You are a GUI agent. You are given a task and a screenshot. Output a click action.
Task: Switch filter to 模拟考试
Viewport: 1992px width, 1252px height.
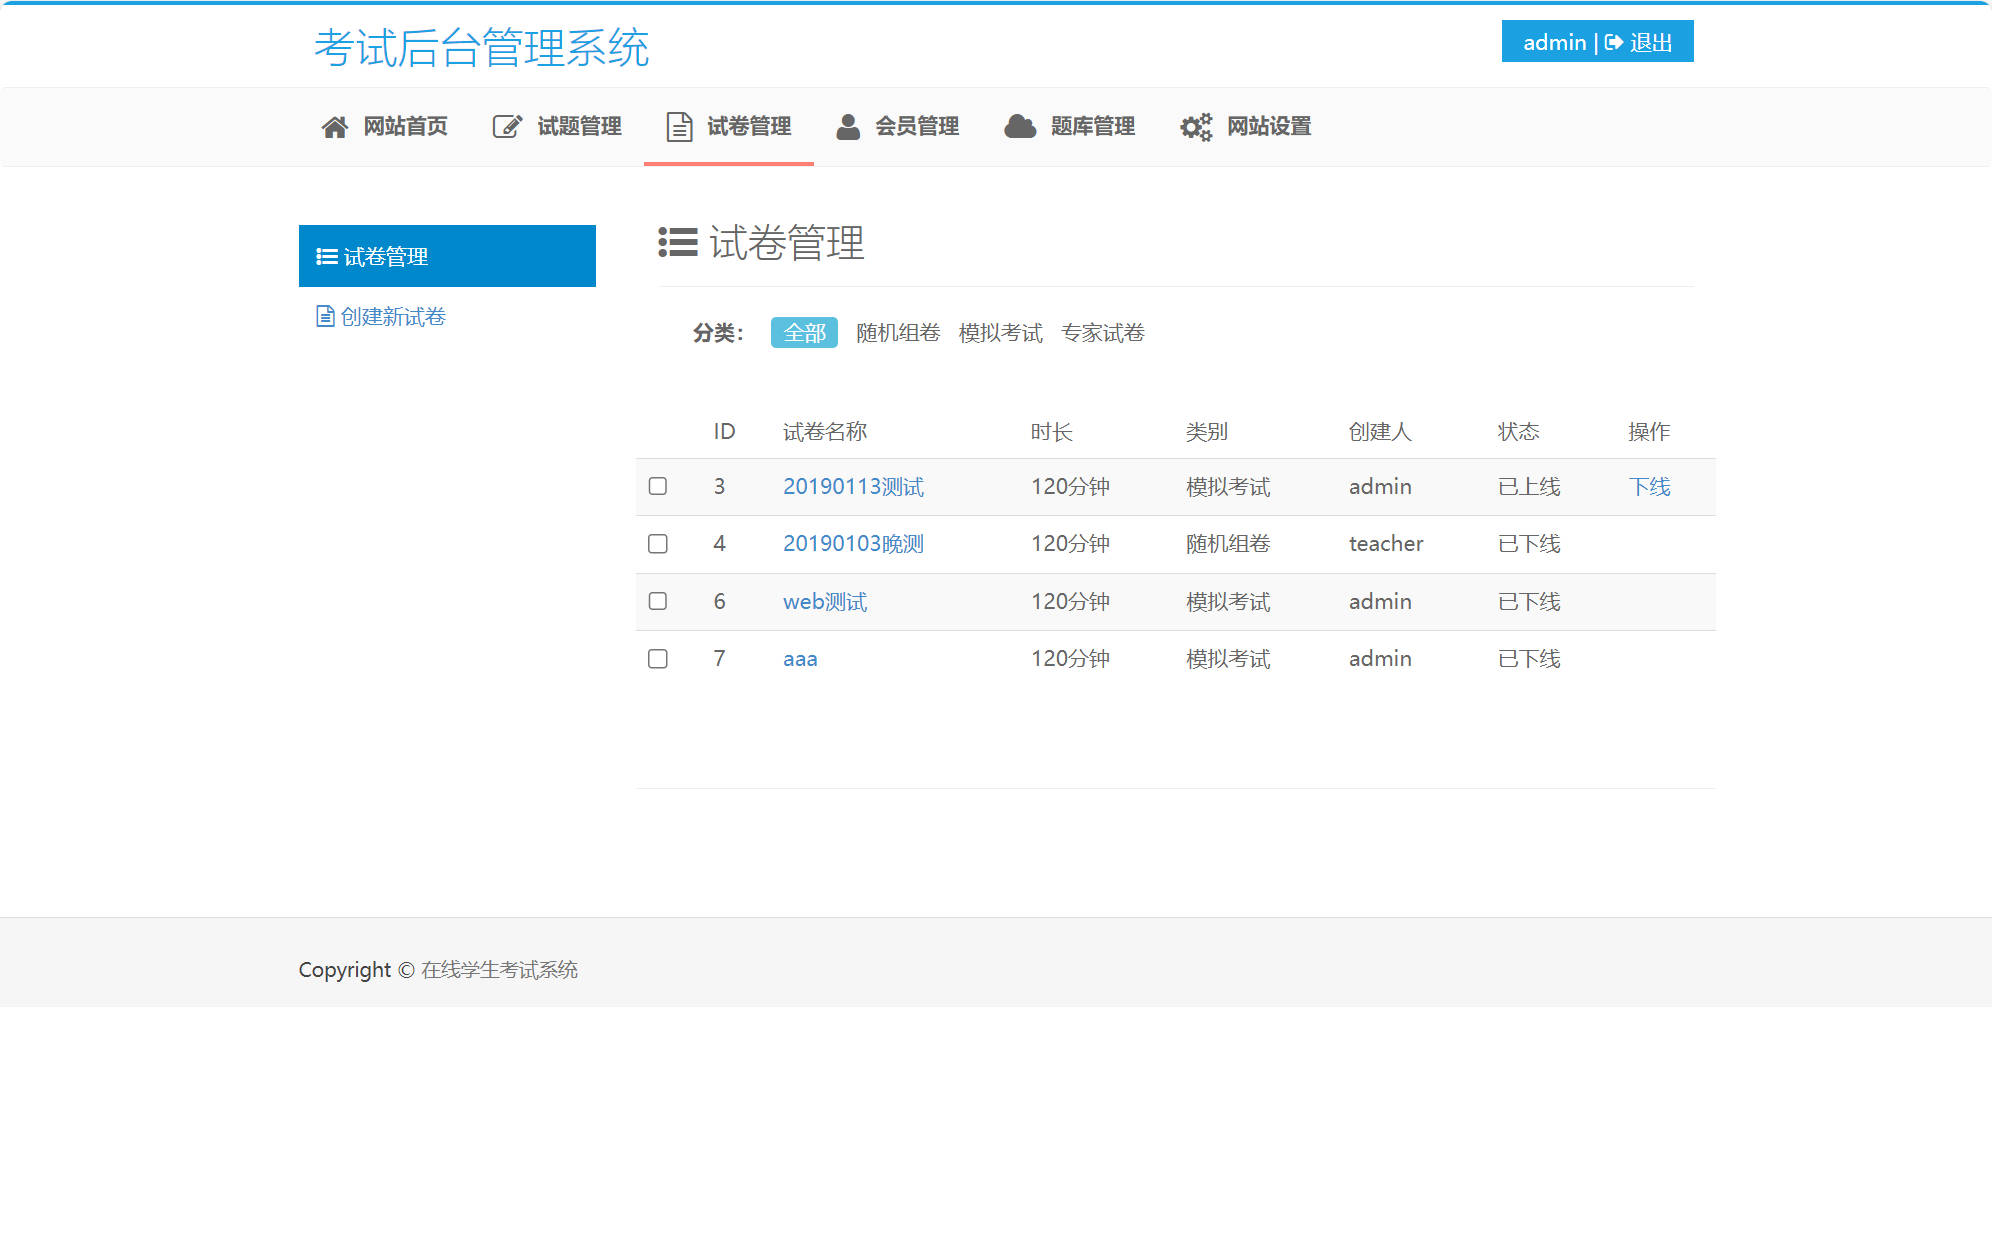click(x=1000, y=332)
